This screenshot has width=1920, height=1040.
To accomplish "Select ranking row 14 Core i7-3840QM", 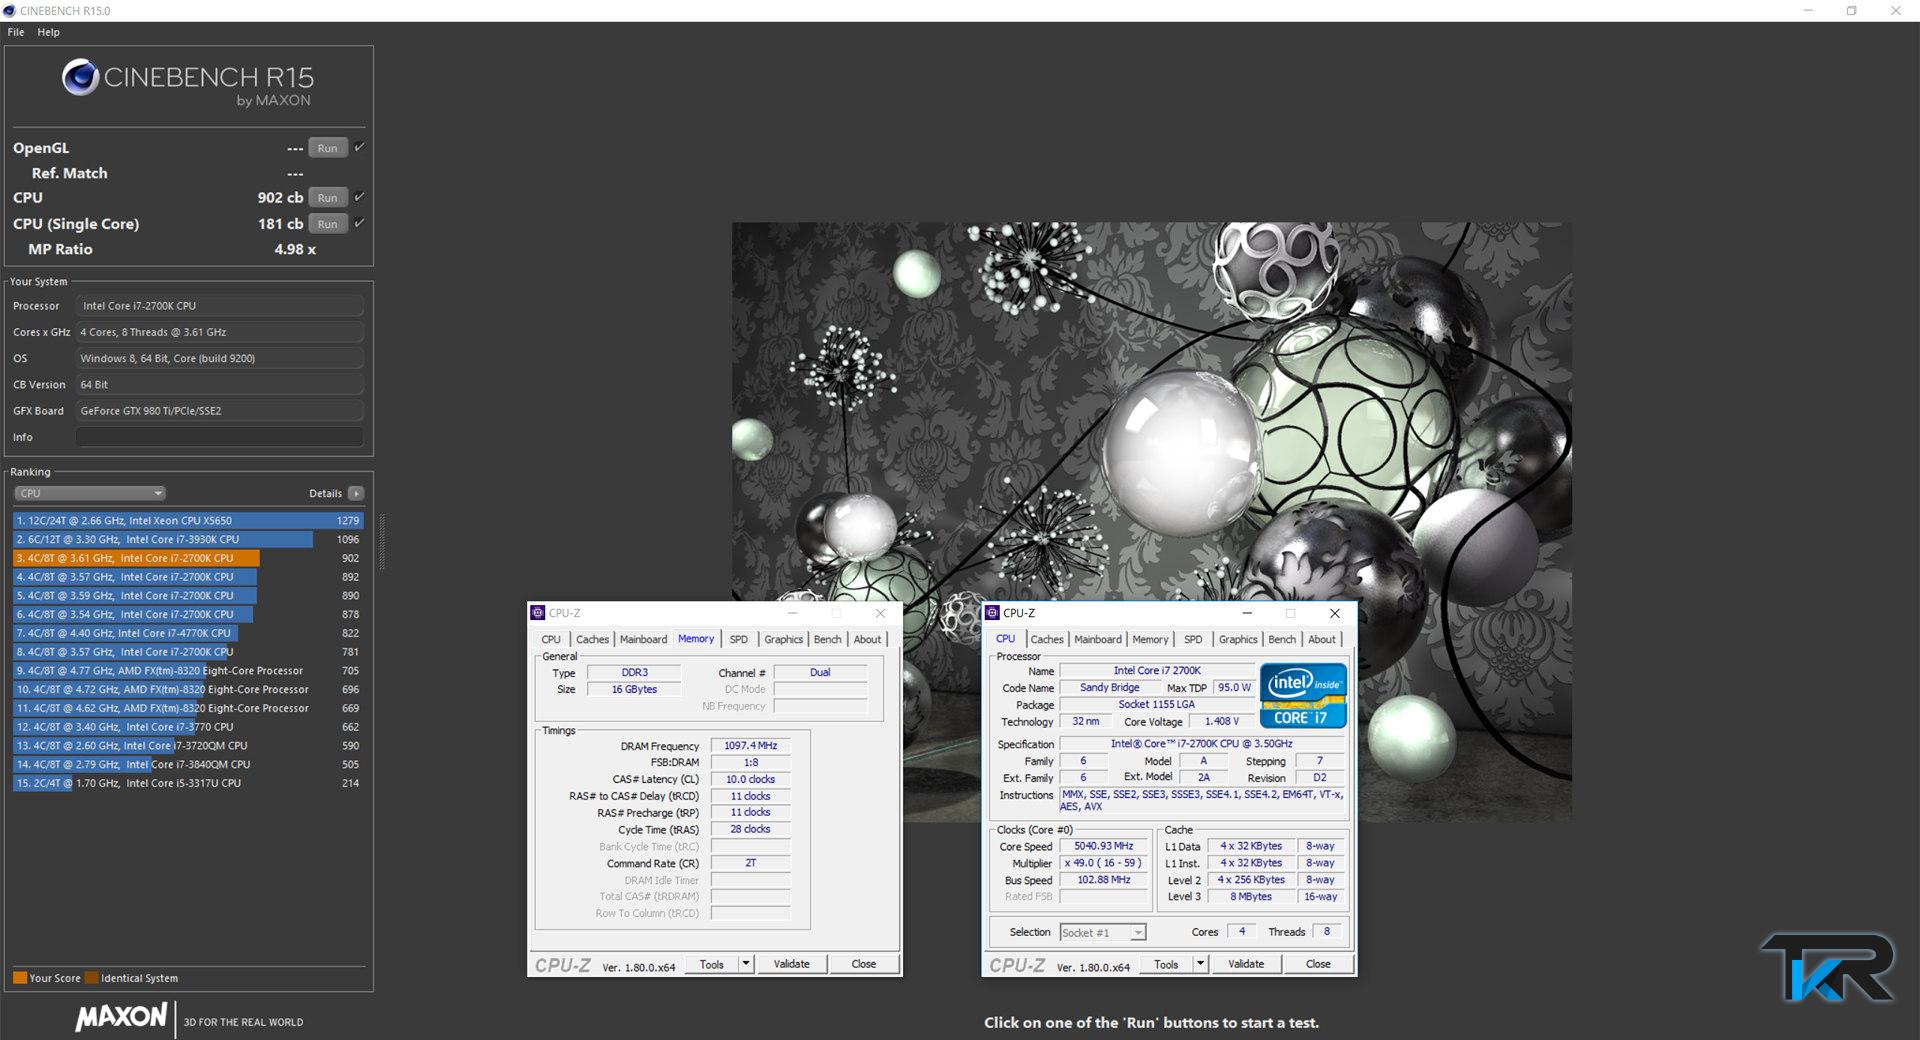I will (188, 764).
